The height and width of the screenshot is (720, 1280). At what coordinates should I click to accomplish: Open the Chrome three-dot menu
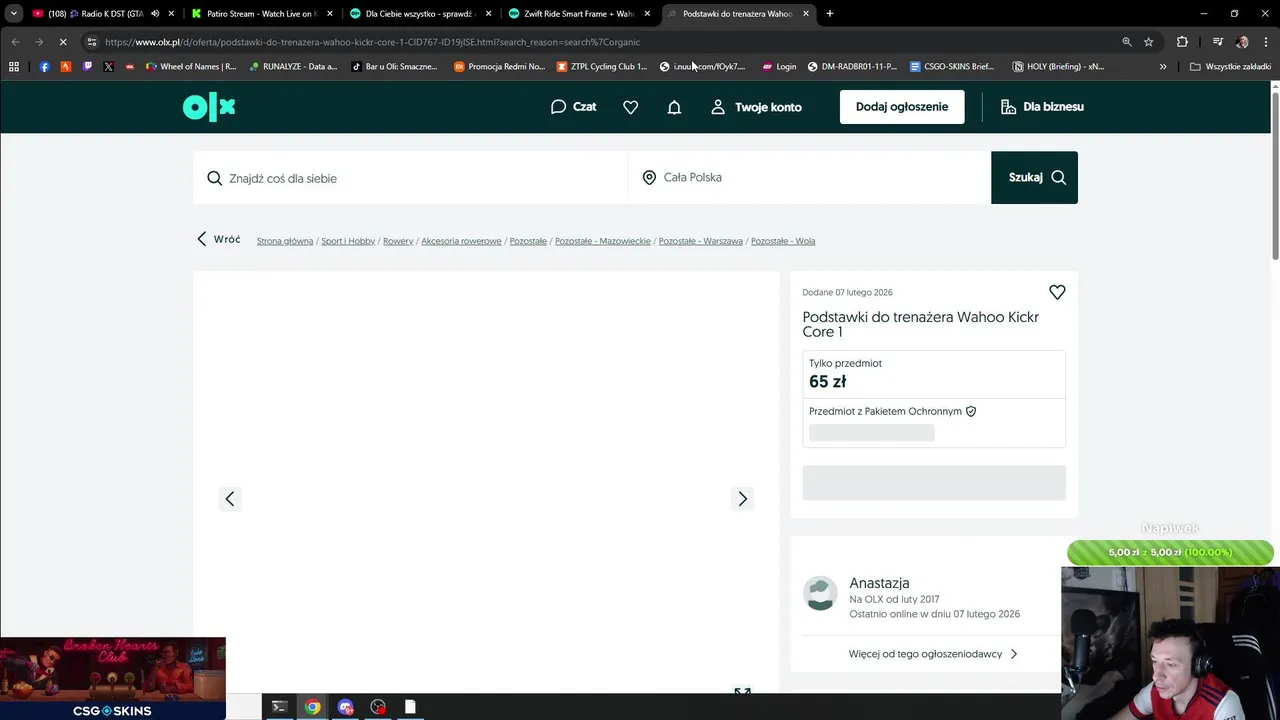pyautogui.click(x=1265, y=42)
